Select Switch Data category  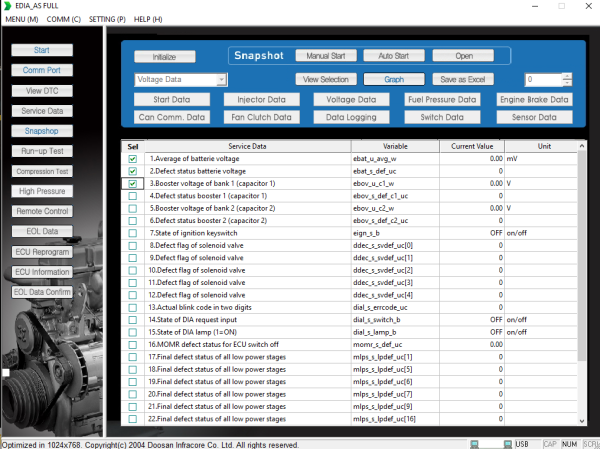[442, 117]
